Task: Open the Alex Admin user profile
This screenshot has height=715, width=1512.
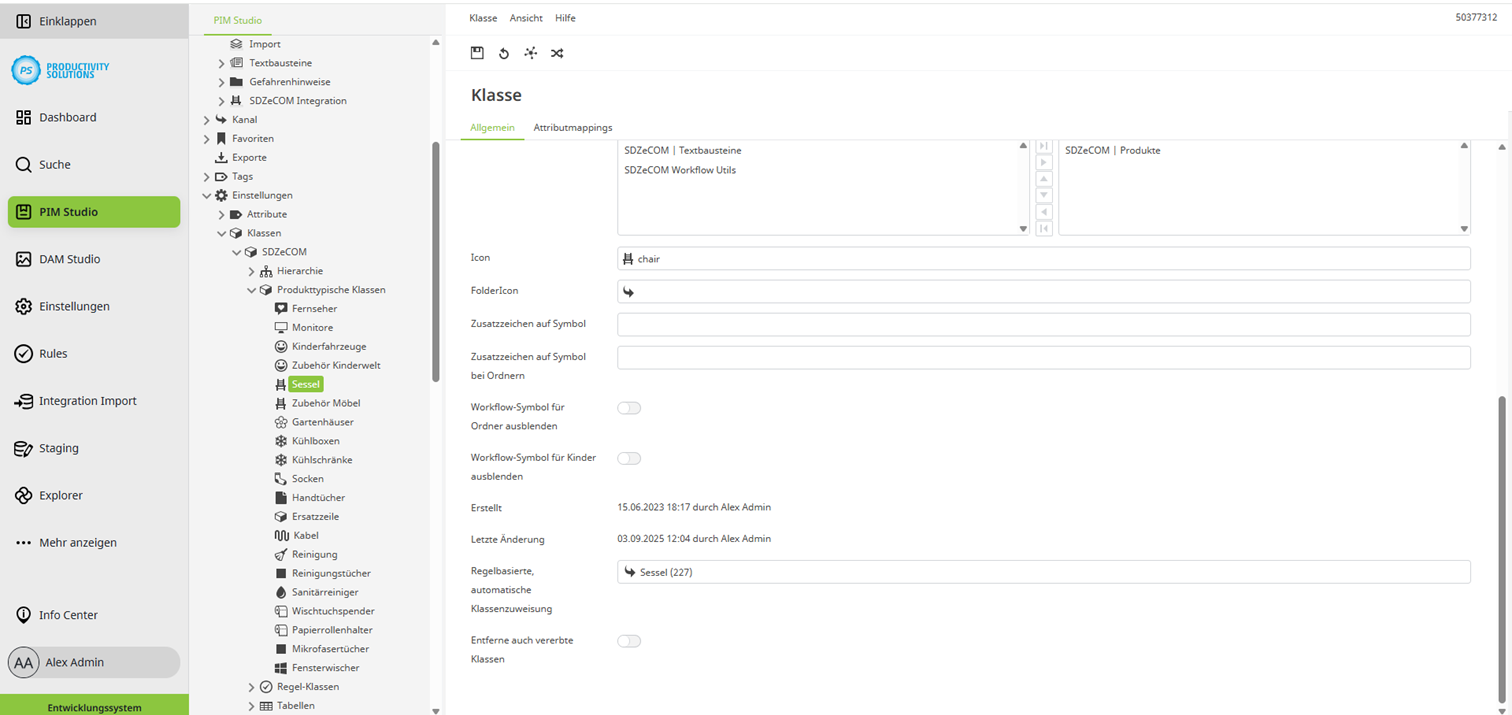Action: 74,662
